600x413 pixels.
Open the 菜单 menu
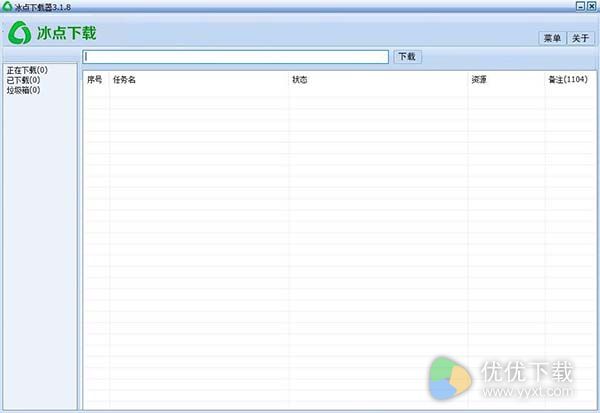tap(552, 38)
